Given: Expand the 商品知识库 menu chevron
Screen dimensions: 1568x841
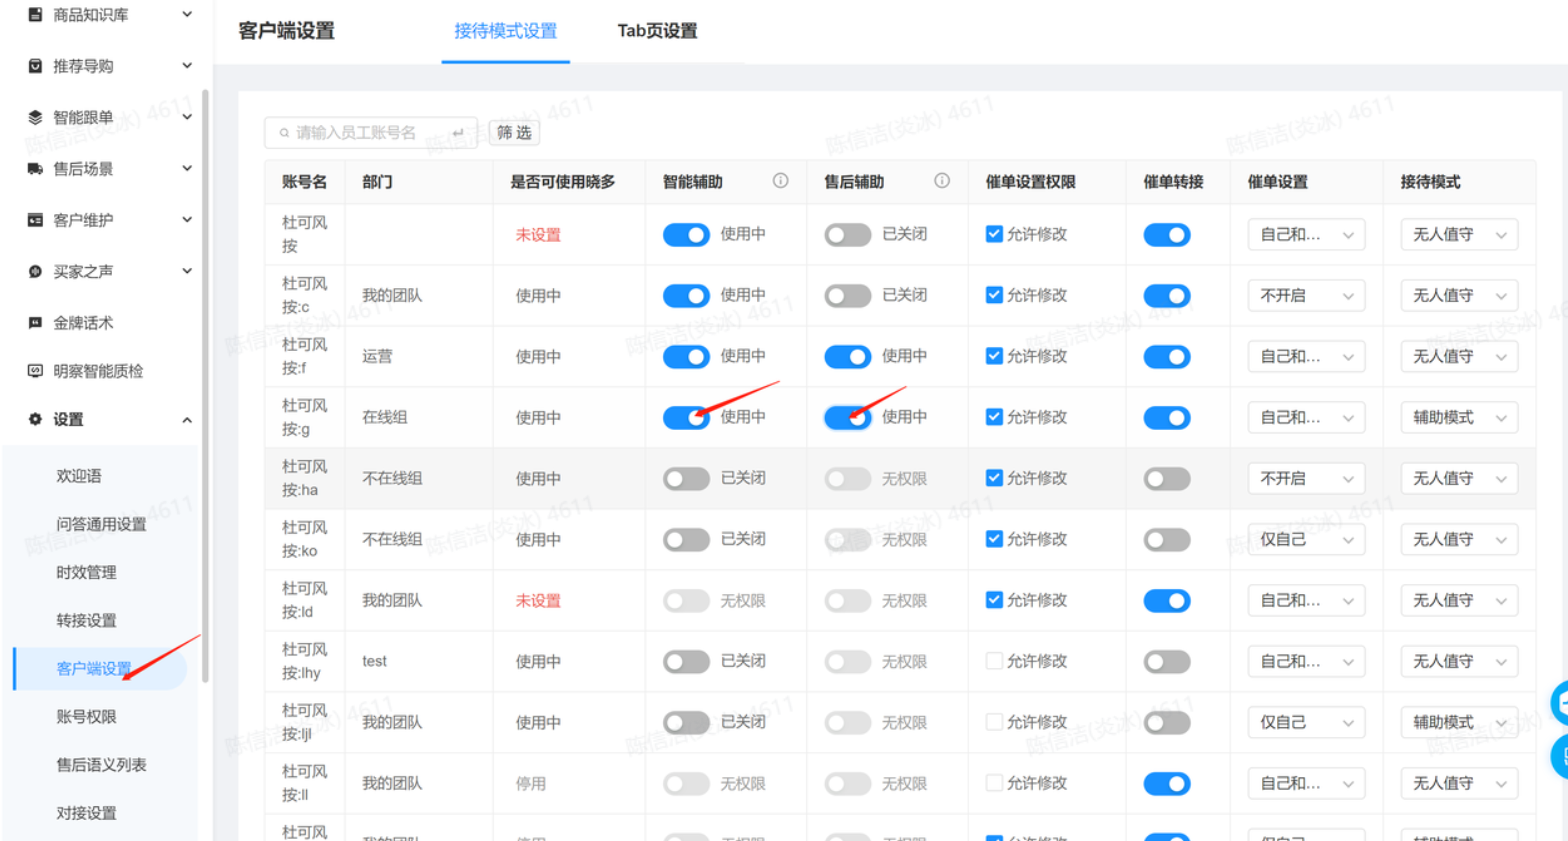Looking at the screenshot, I should (x=187, y=14).
